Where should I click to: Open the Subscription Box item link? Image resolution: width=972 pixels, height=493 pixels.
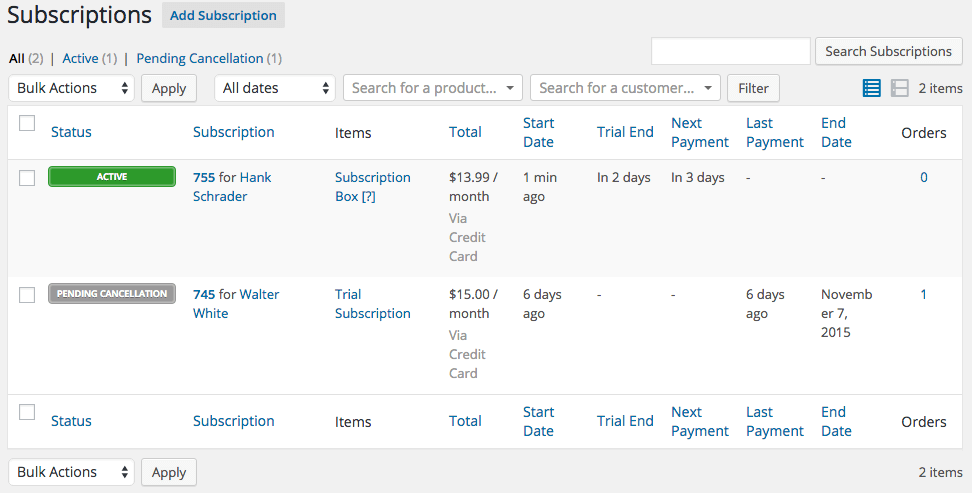pos(373,187)
